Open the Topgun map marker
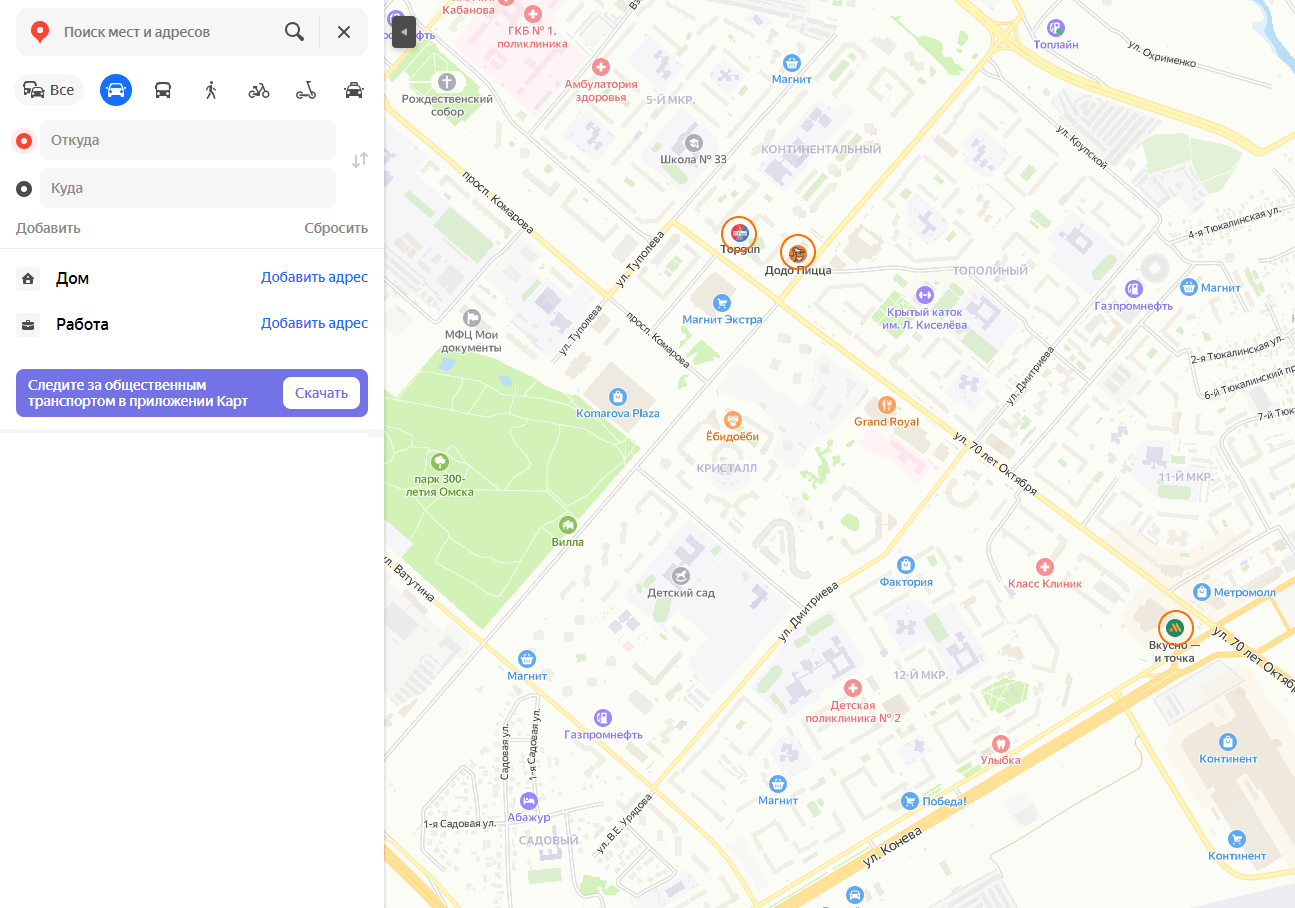The image size is (1295, 908). click(x=739, y=233)
